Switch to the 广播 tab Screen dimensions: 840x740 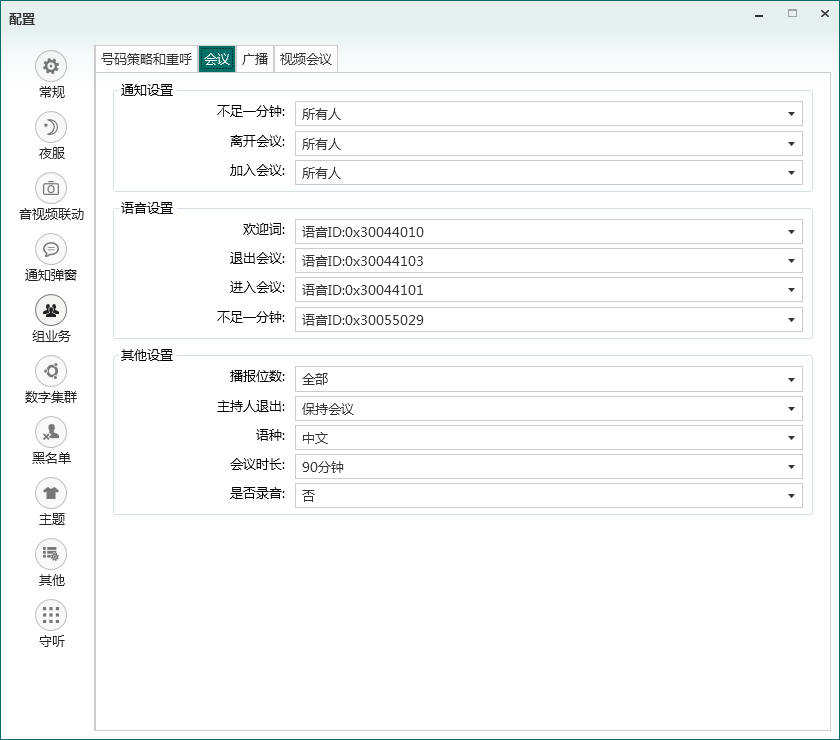255,59
